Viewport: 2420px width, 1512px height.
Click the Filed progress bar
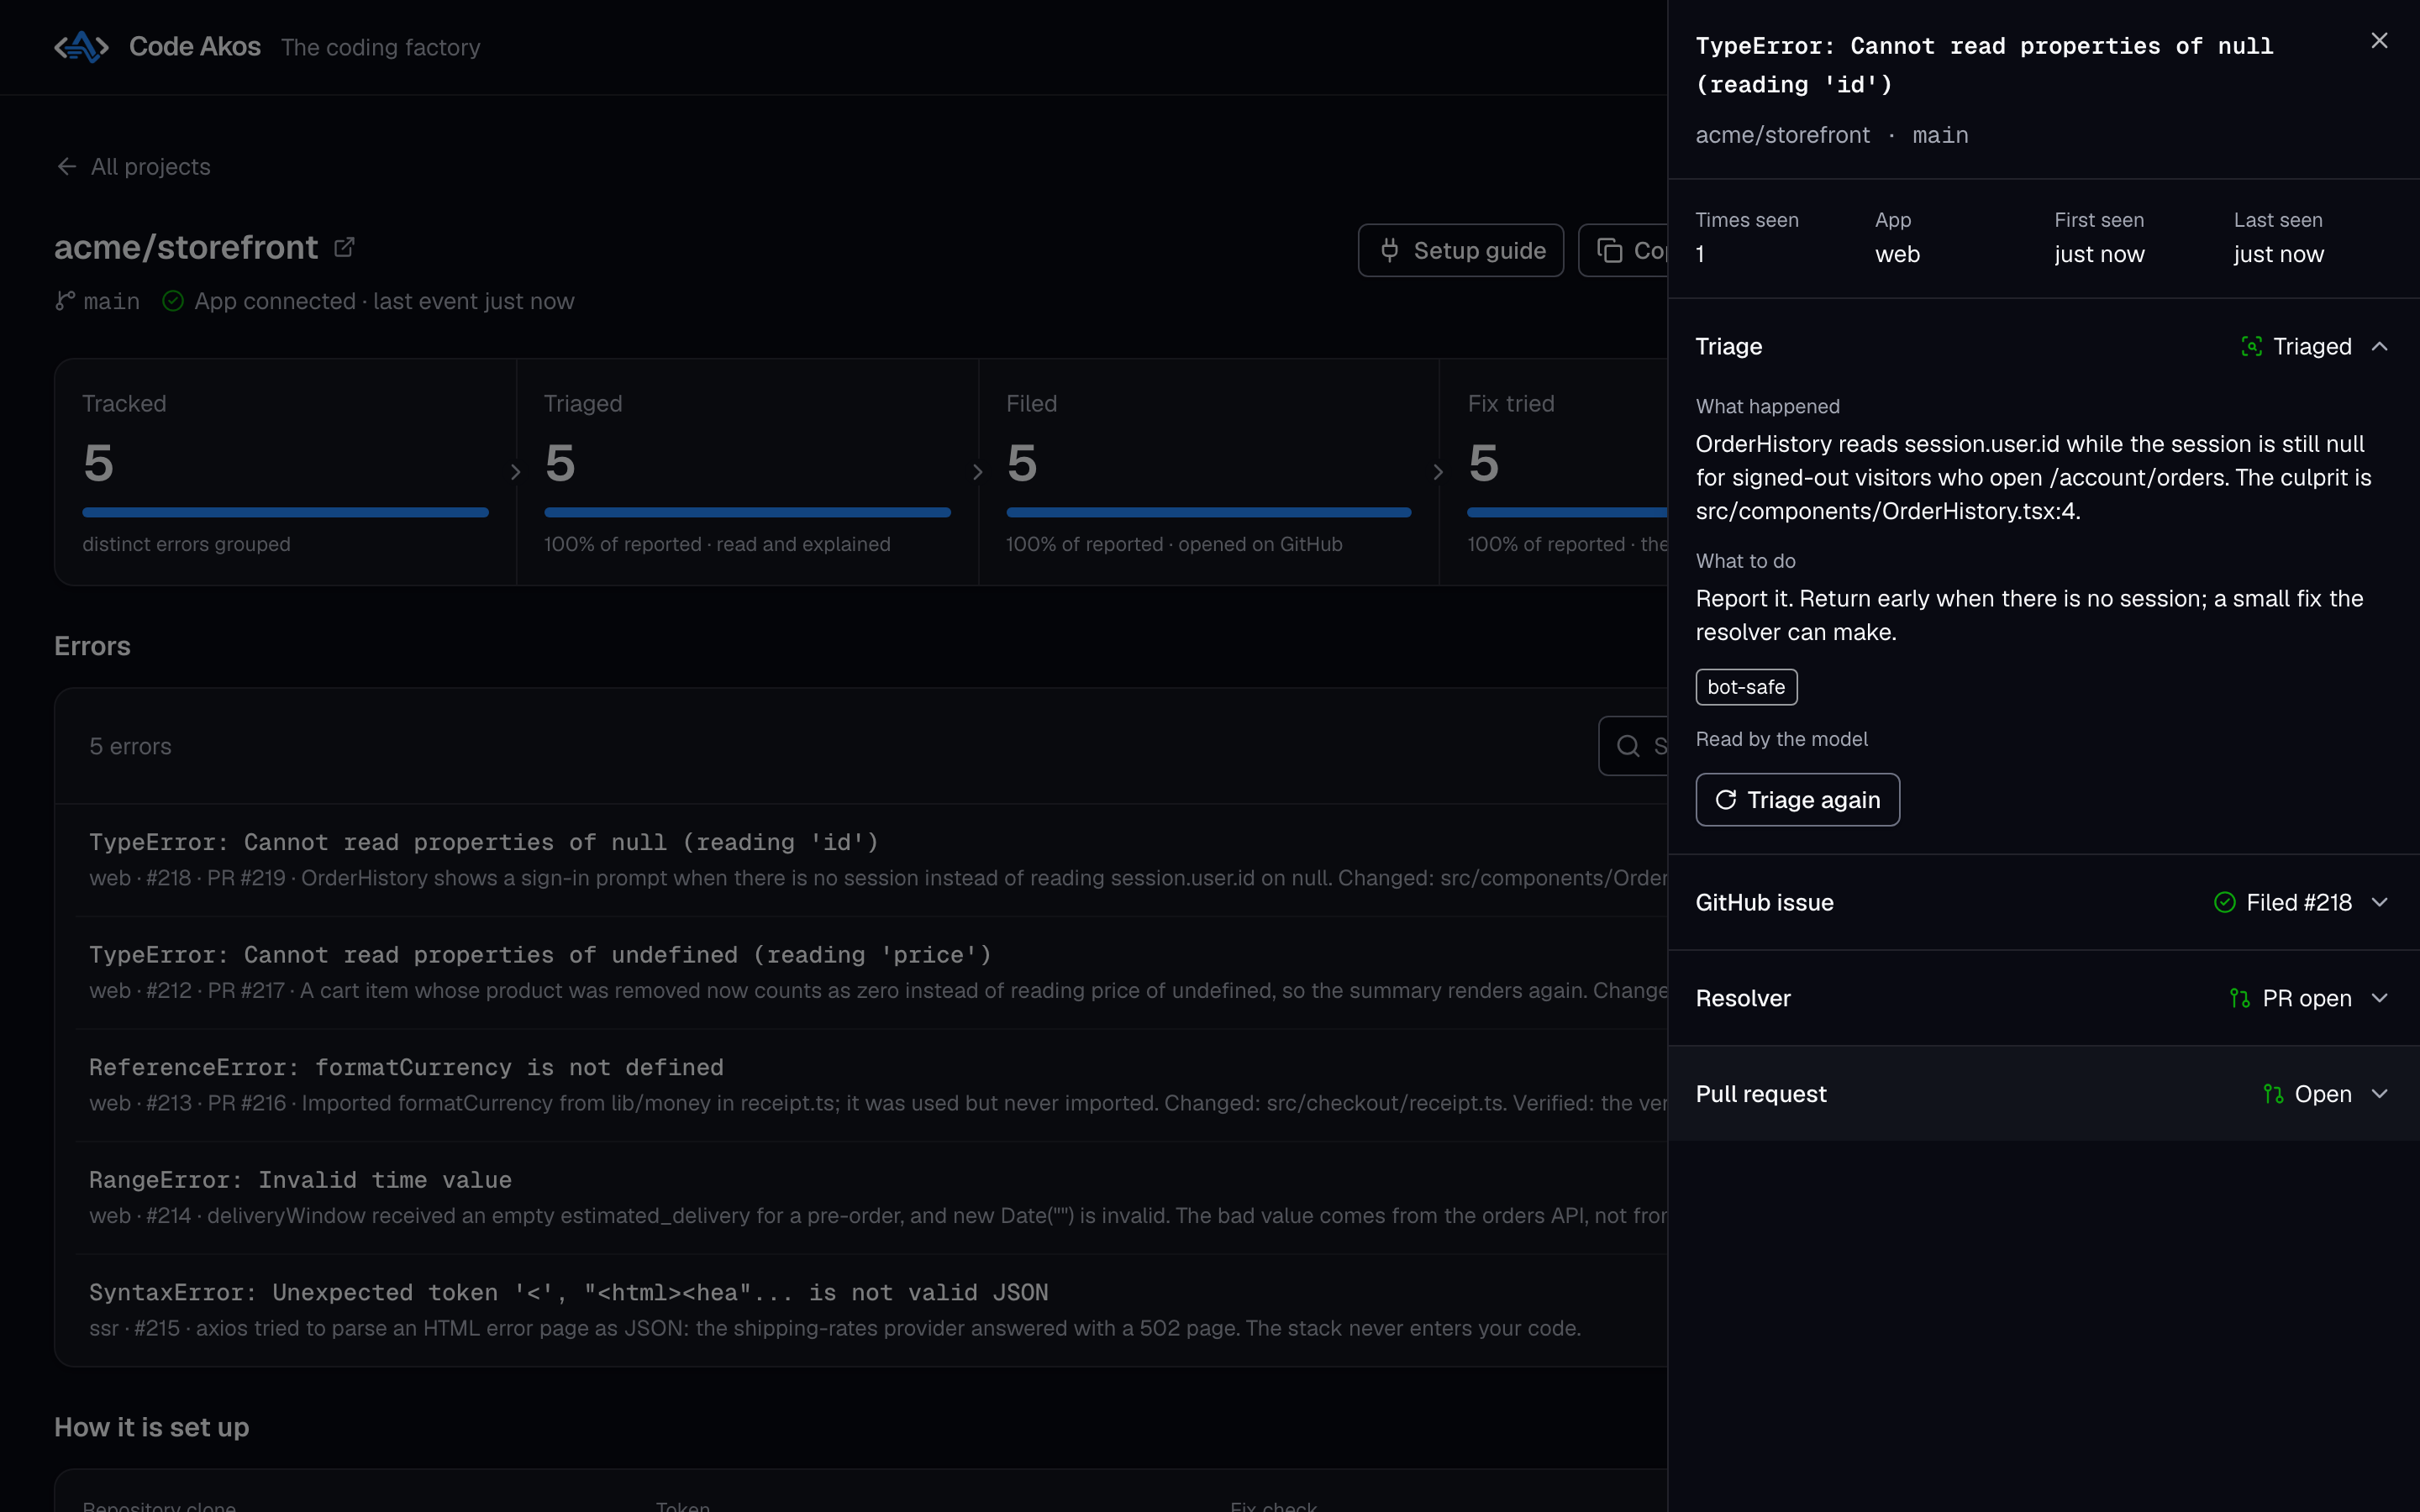(x=1208, y=512)
